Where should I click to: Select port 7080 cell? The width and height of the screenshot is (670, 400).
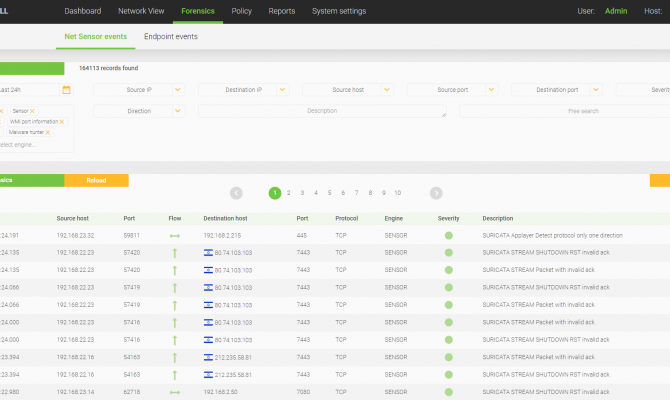[303, 392]
